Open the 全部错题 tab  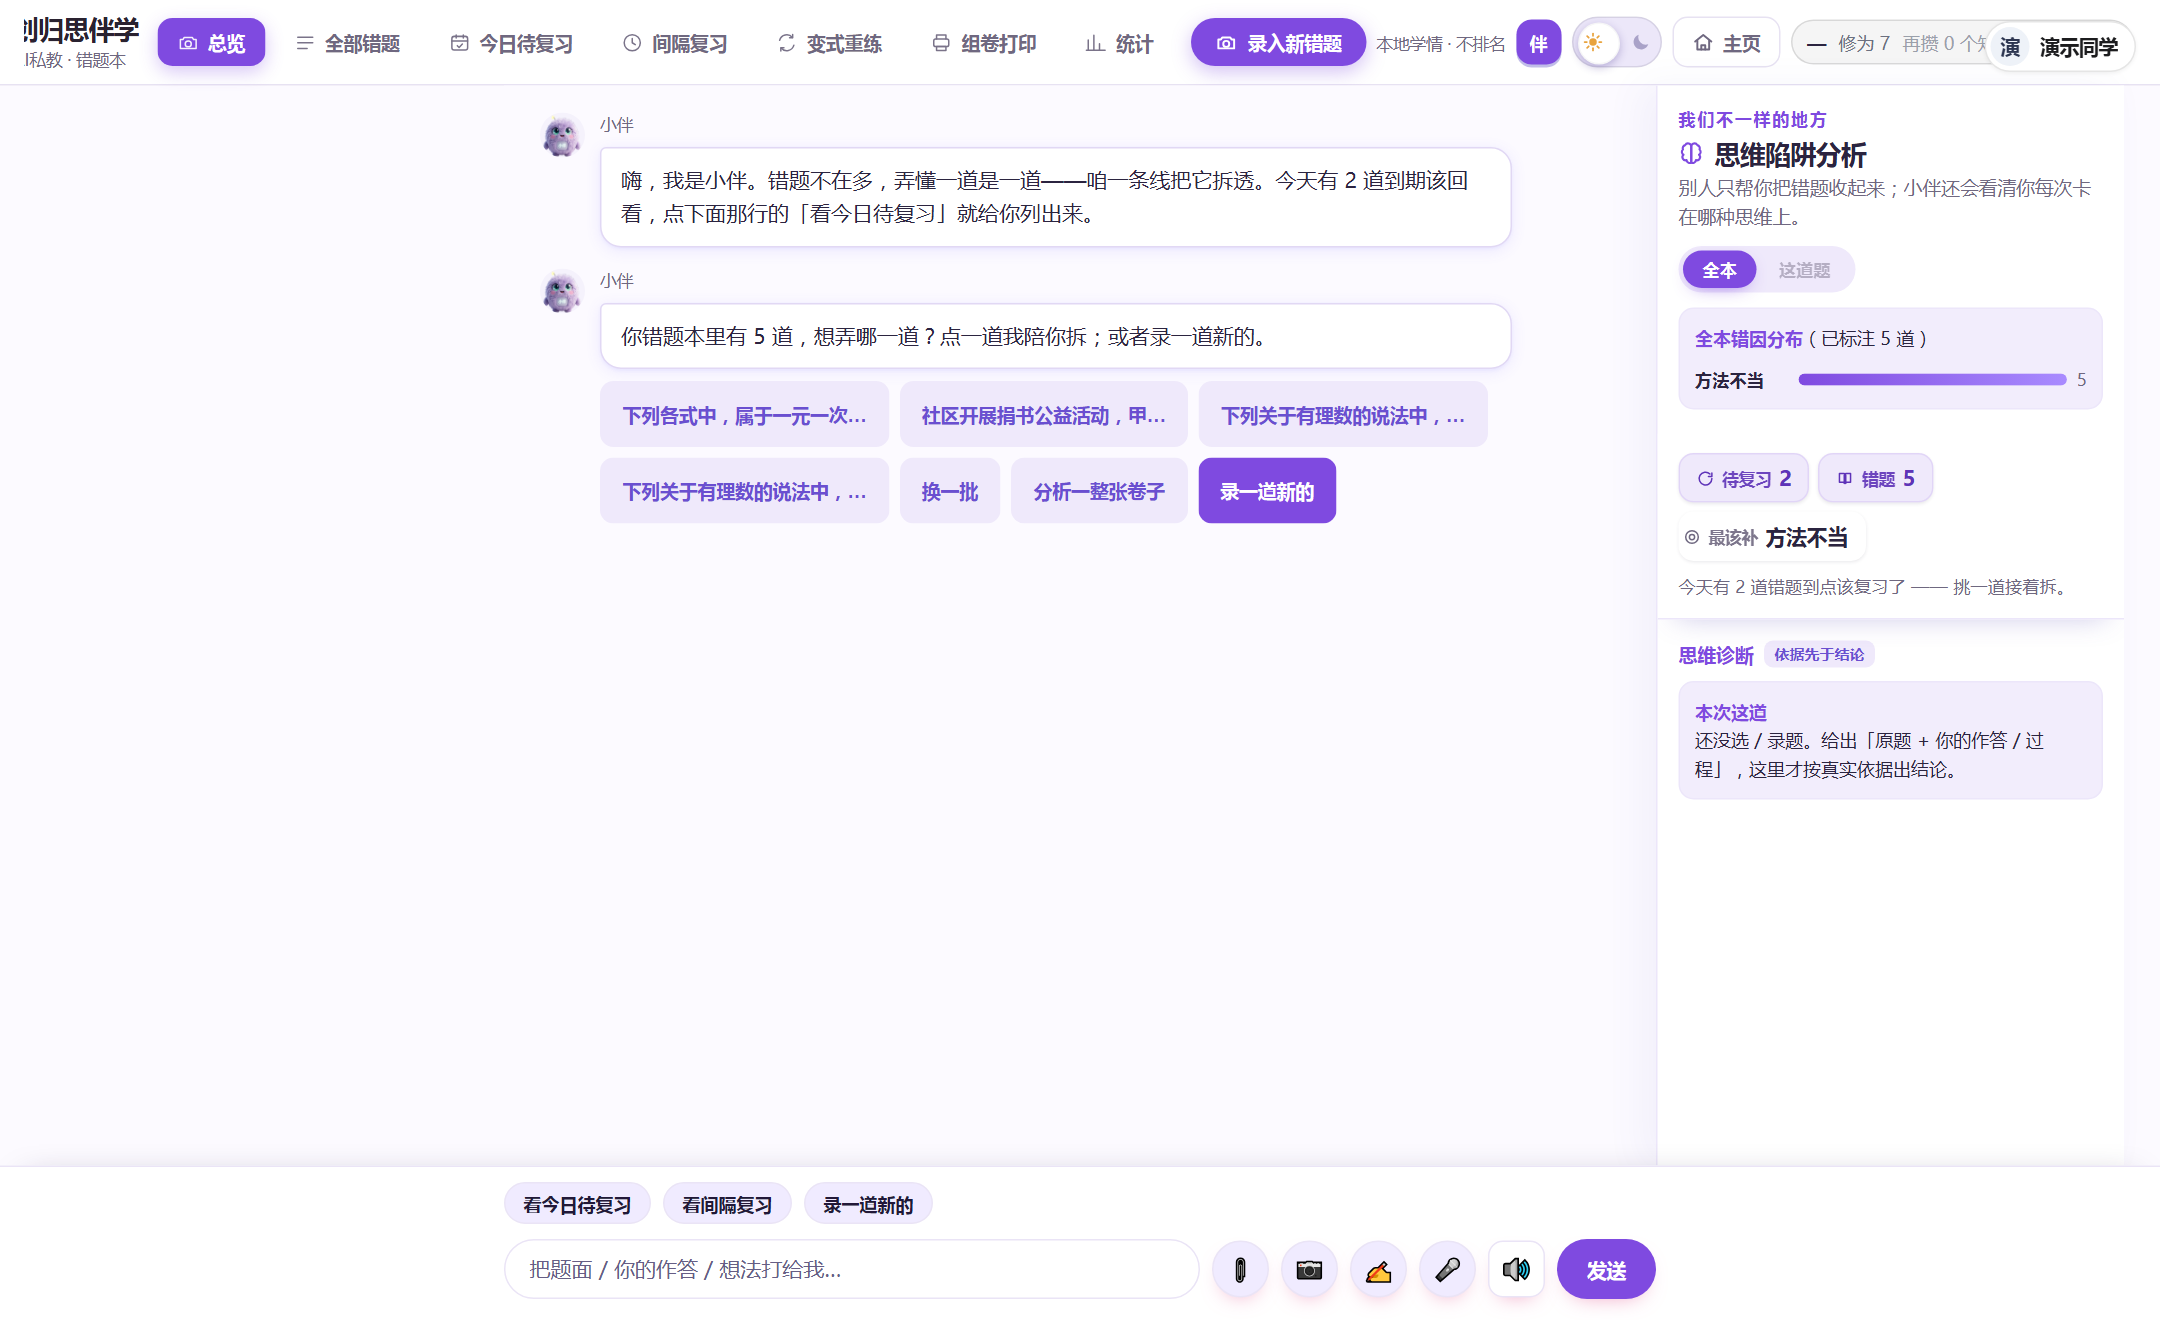[348, 43]
